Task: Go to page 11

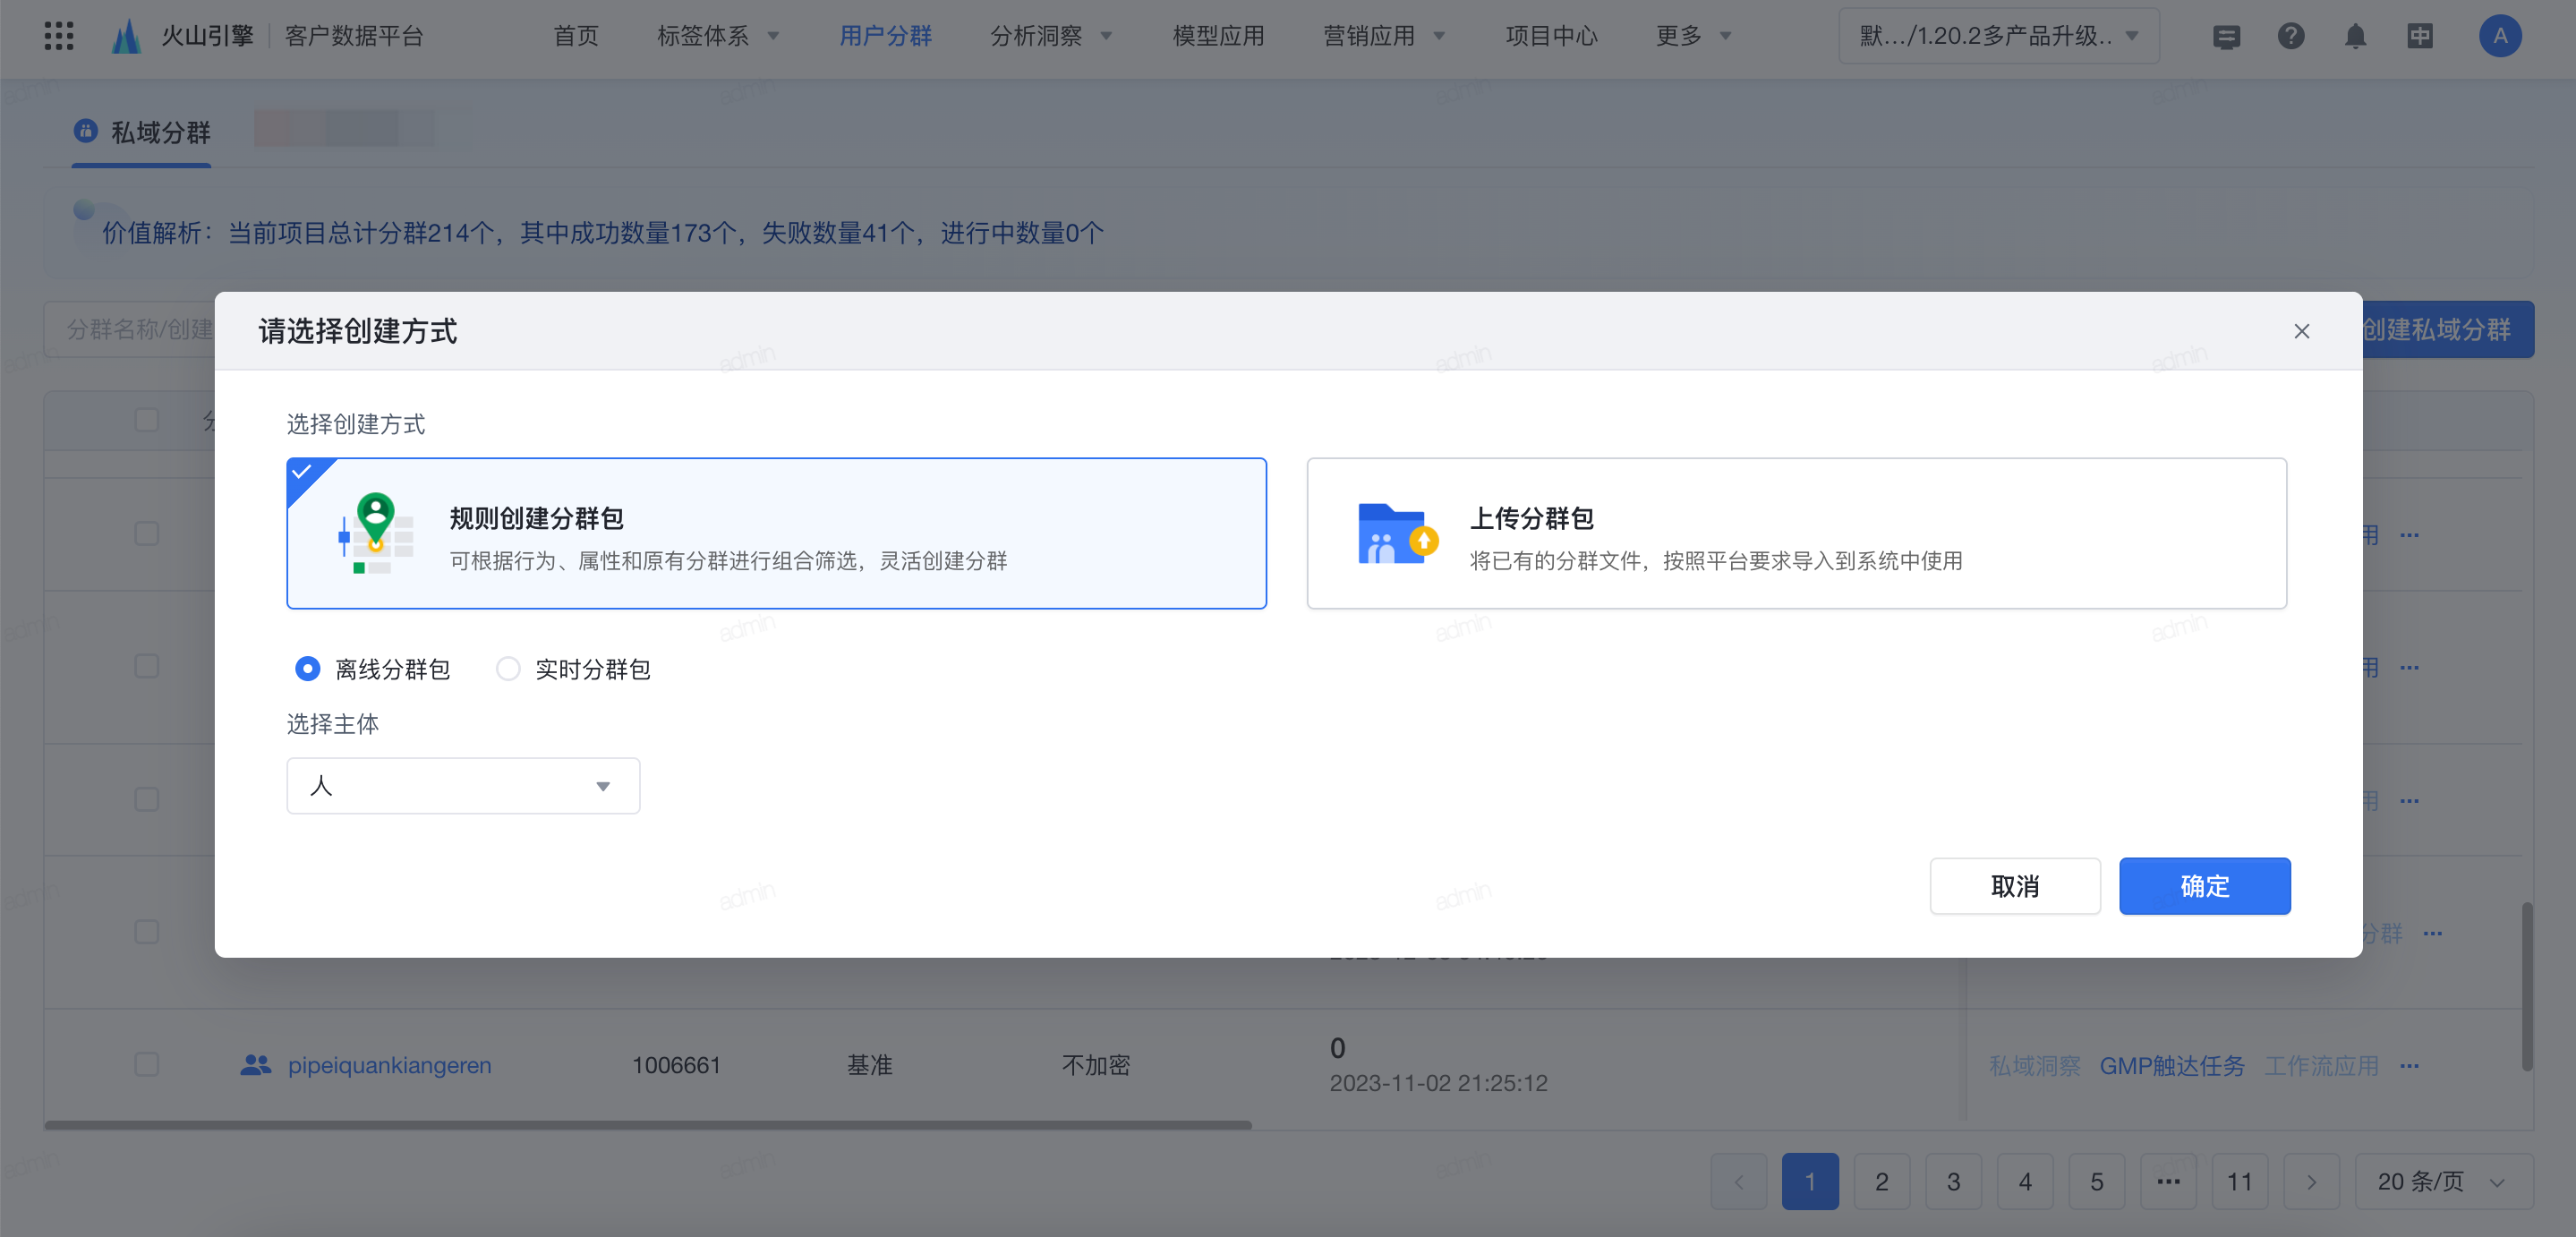Action: [2240, 1182]
